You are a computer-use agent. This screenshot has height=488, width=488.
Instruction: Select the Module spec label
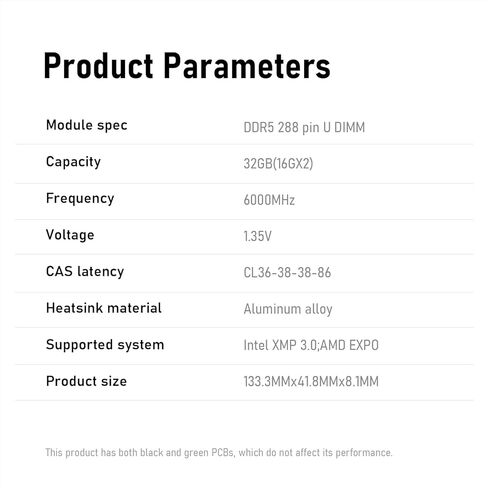click(x=87, y=126)
